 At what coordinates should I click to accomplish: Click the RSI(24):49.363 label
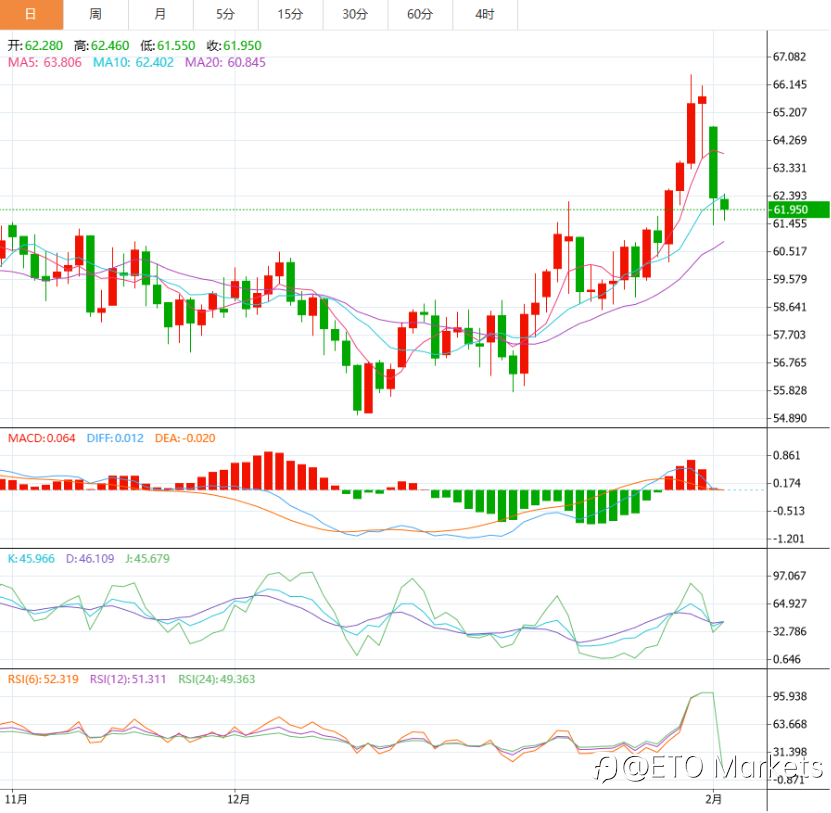216,679
